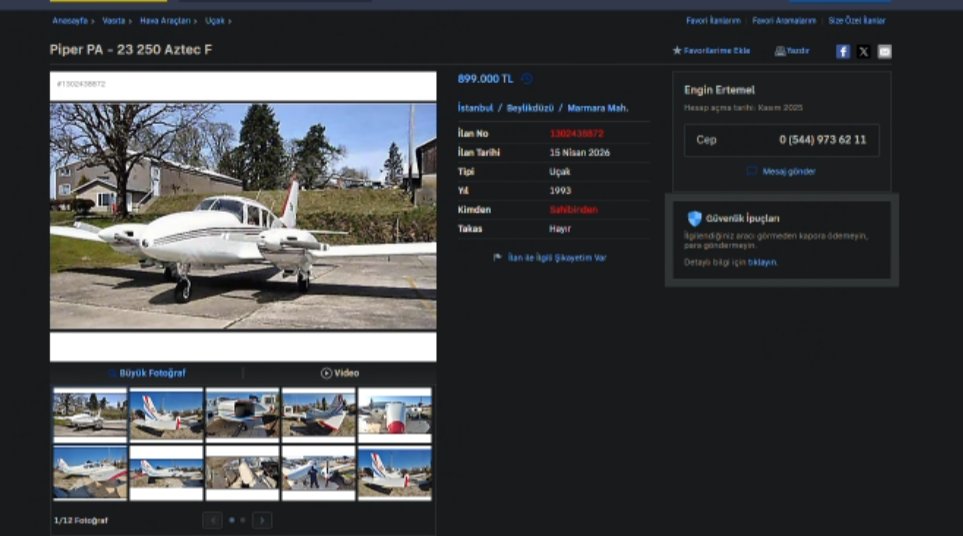Image resolution: width=963 pixels, height=536 pixels.
Task: Open the Anasayfa breadcrumb
Action: point(70,21)
